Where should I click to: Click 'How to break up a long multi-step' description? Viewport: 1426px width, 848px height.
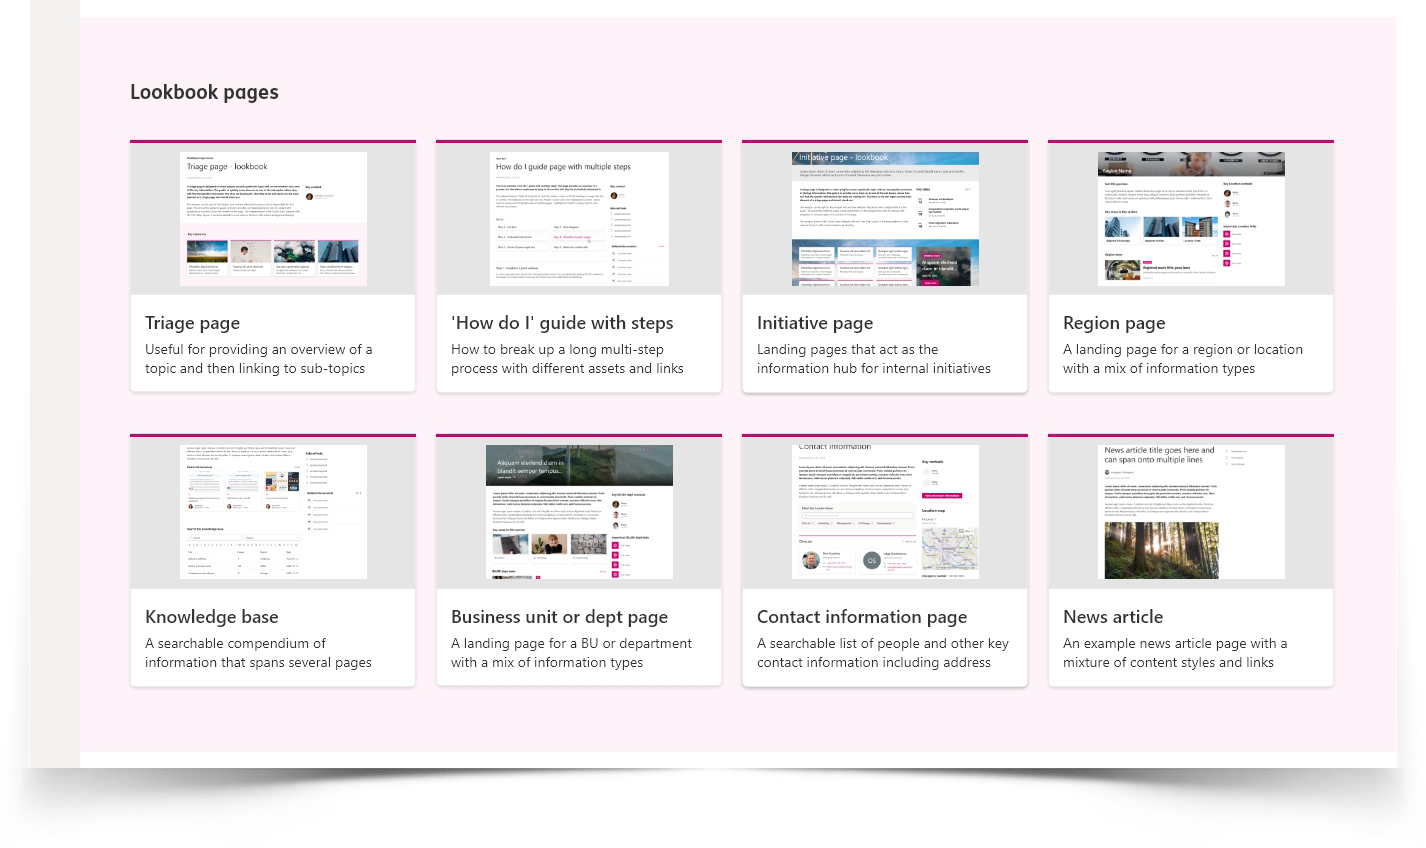(567, 359)
